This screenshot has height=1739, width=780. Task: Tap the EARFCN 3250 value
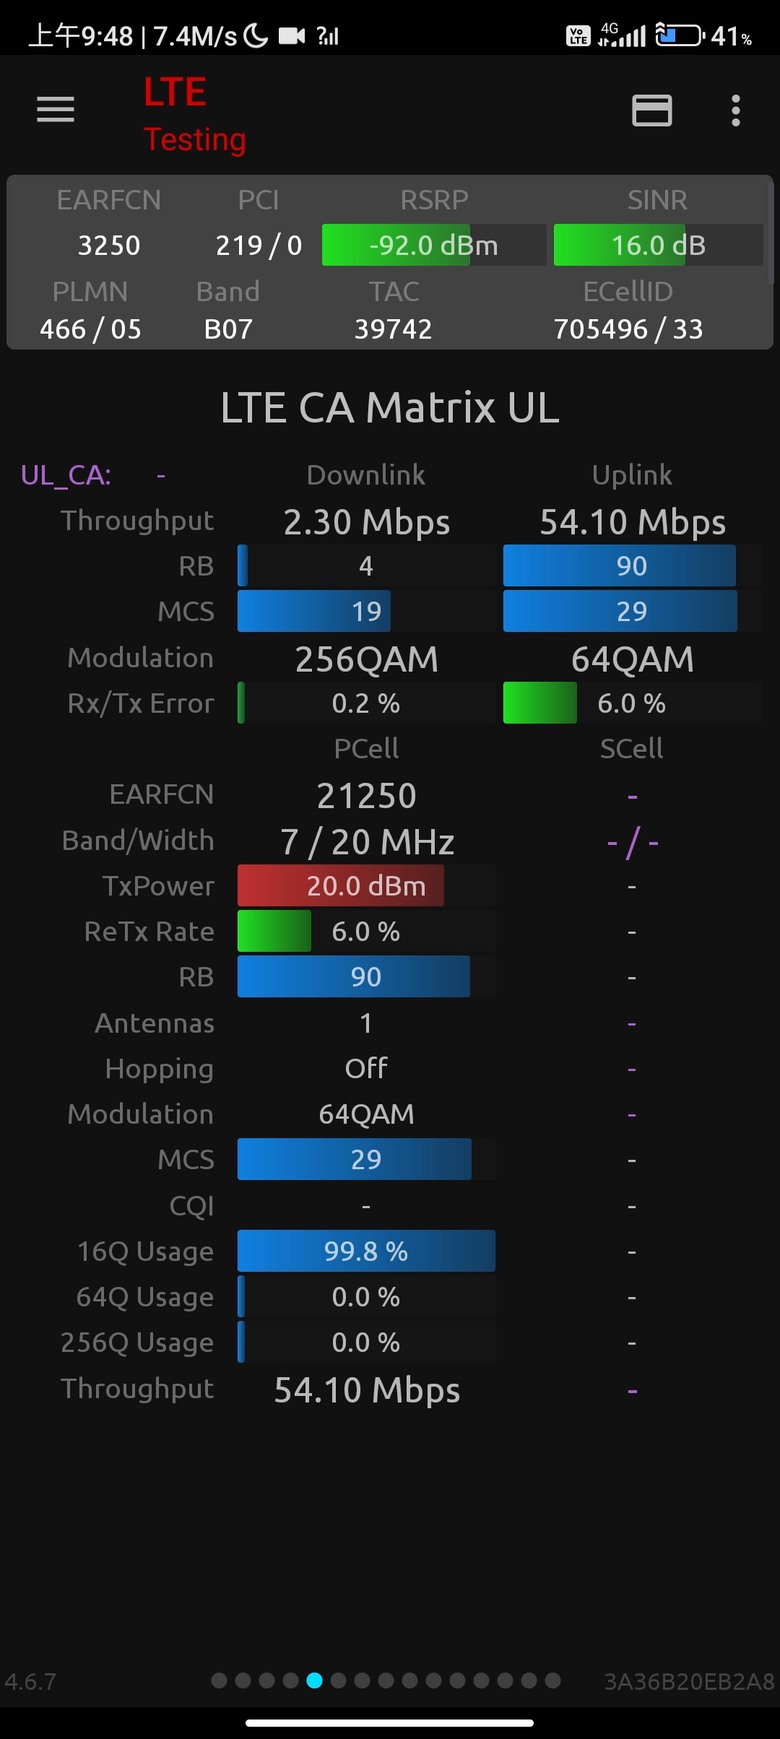109,246
